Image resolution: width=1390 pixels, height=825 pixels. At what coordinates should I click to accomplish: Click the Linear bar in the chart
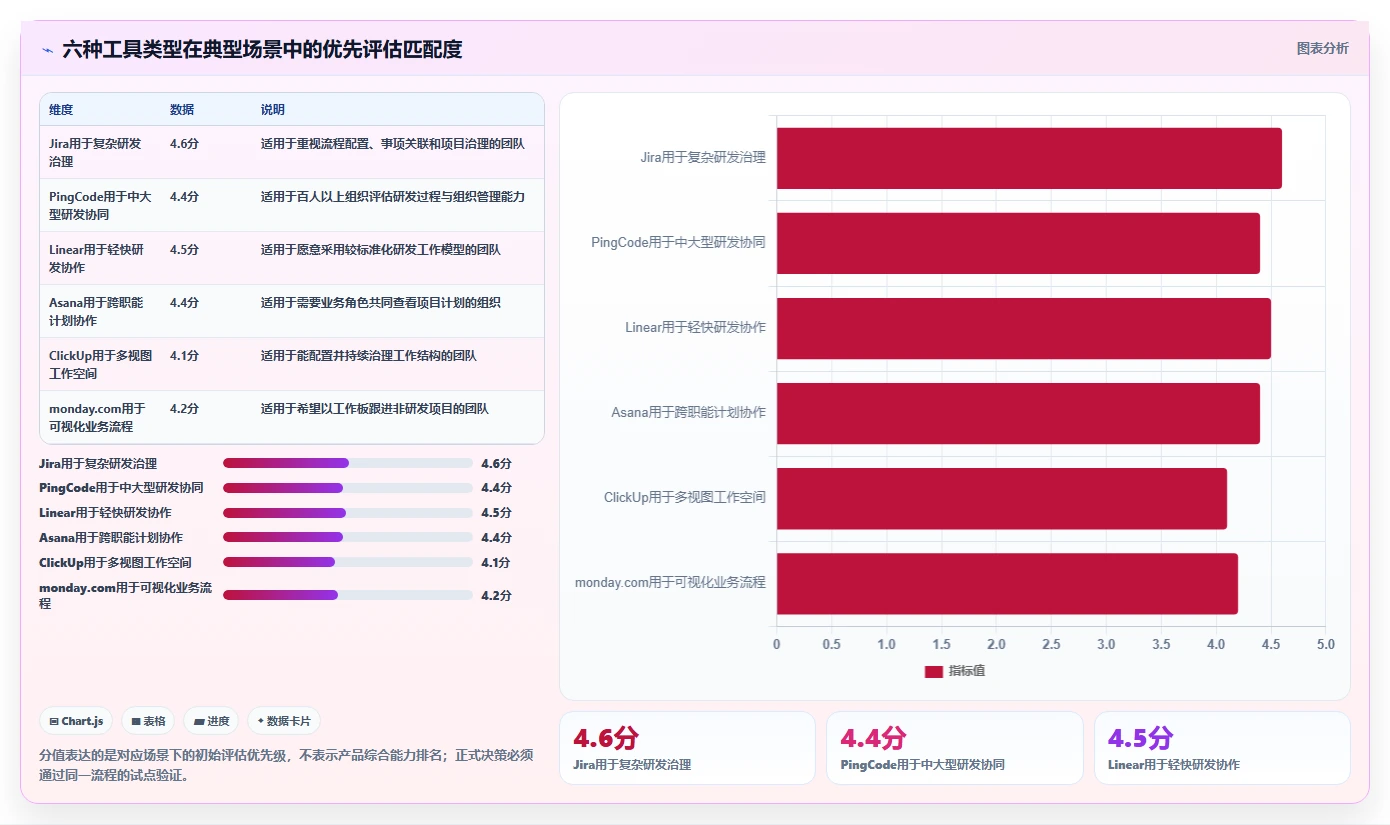coord(1024,328)
